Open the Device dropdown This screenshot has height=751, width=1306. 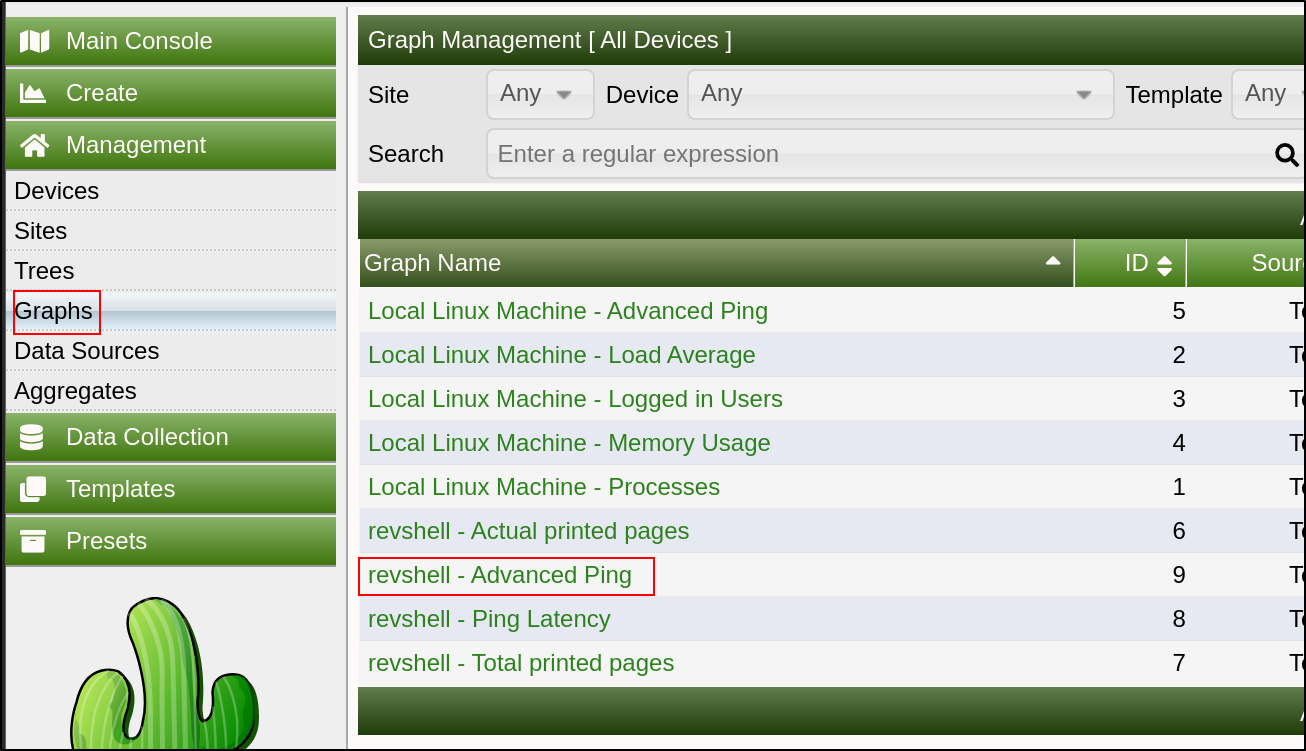(x=901, y=94)
